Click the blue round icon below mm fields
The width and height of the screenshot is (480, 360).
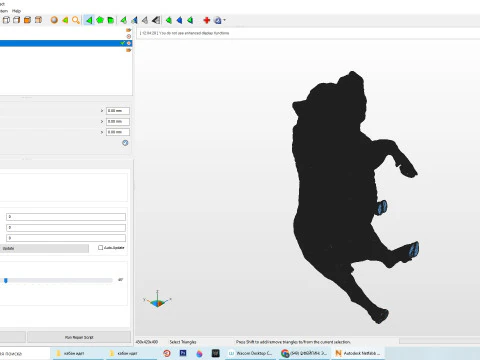(125, 143)
